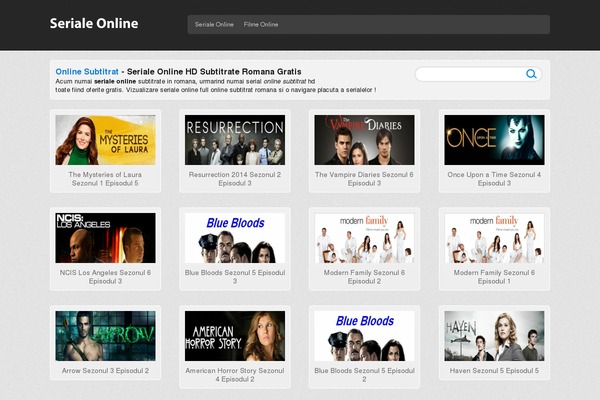
Task: Open the American Horror Story poster thumbnail
Action: [x=235, y=336]
